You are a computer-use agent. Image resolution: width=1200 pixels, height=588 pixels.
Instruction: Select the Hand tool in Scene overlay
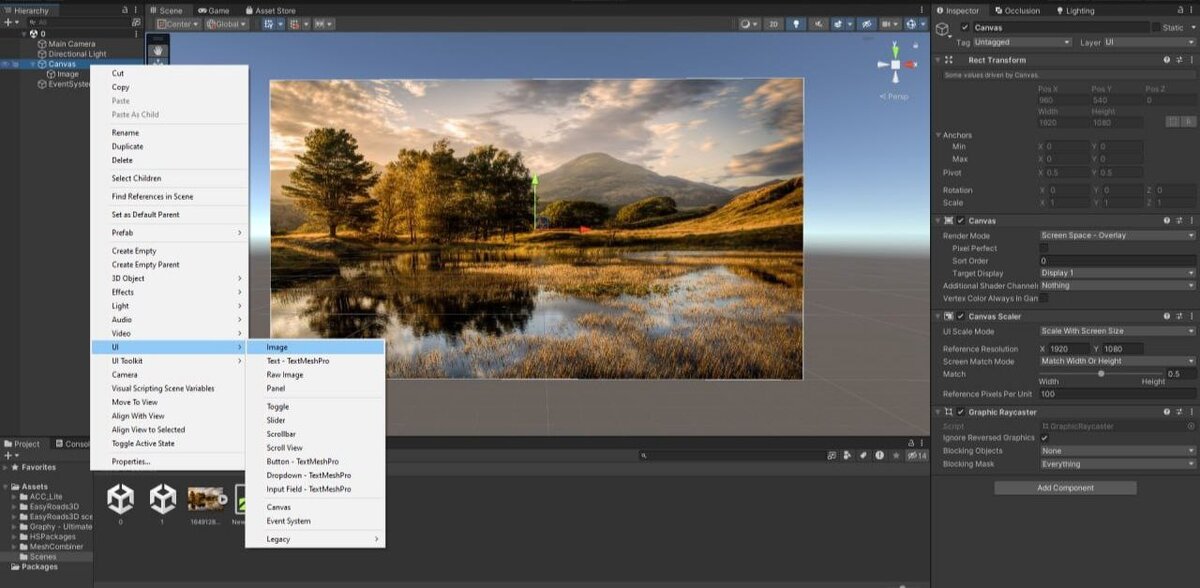click(x=158, y=50)
